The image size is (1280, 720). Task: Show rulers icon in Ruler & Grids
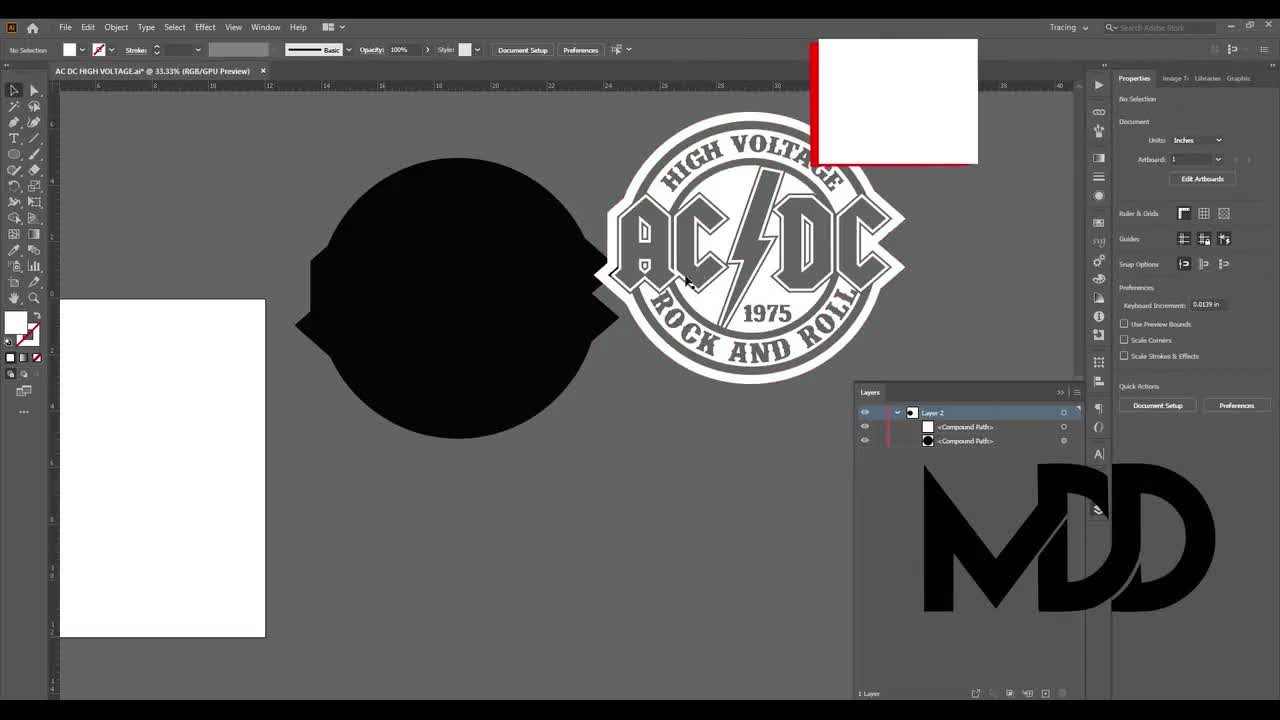point(1184,213)
